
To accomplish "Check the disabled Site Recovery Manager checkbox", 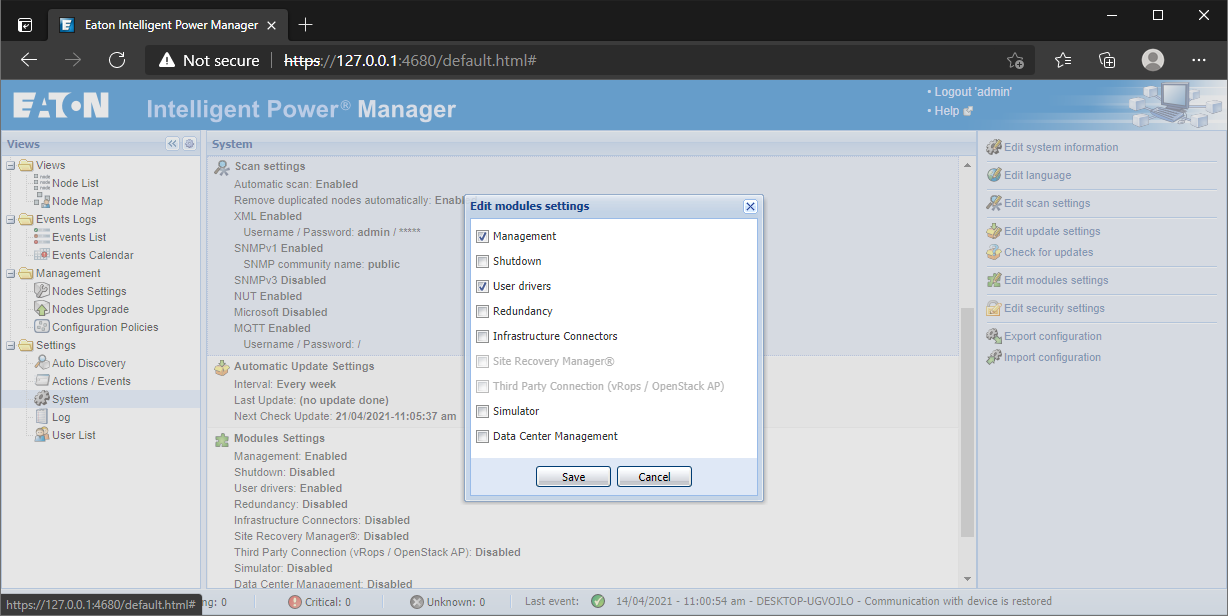I will [483, 362].
